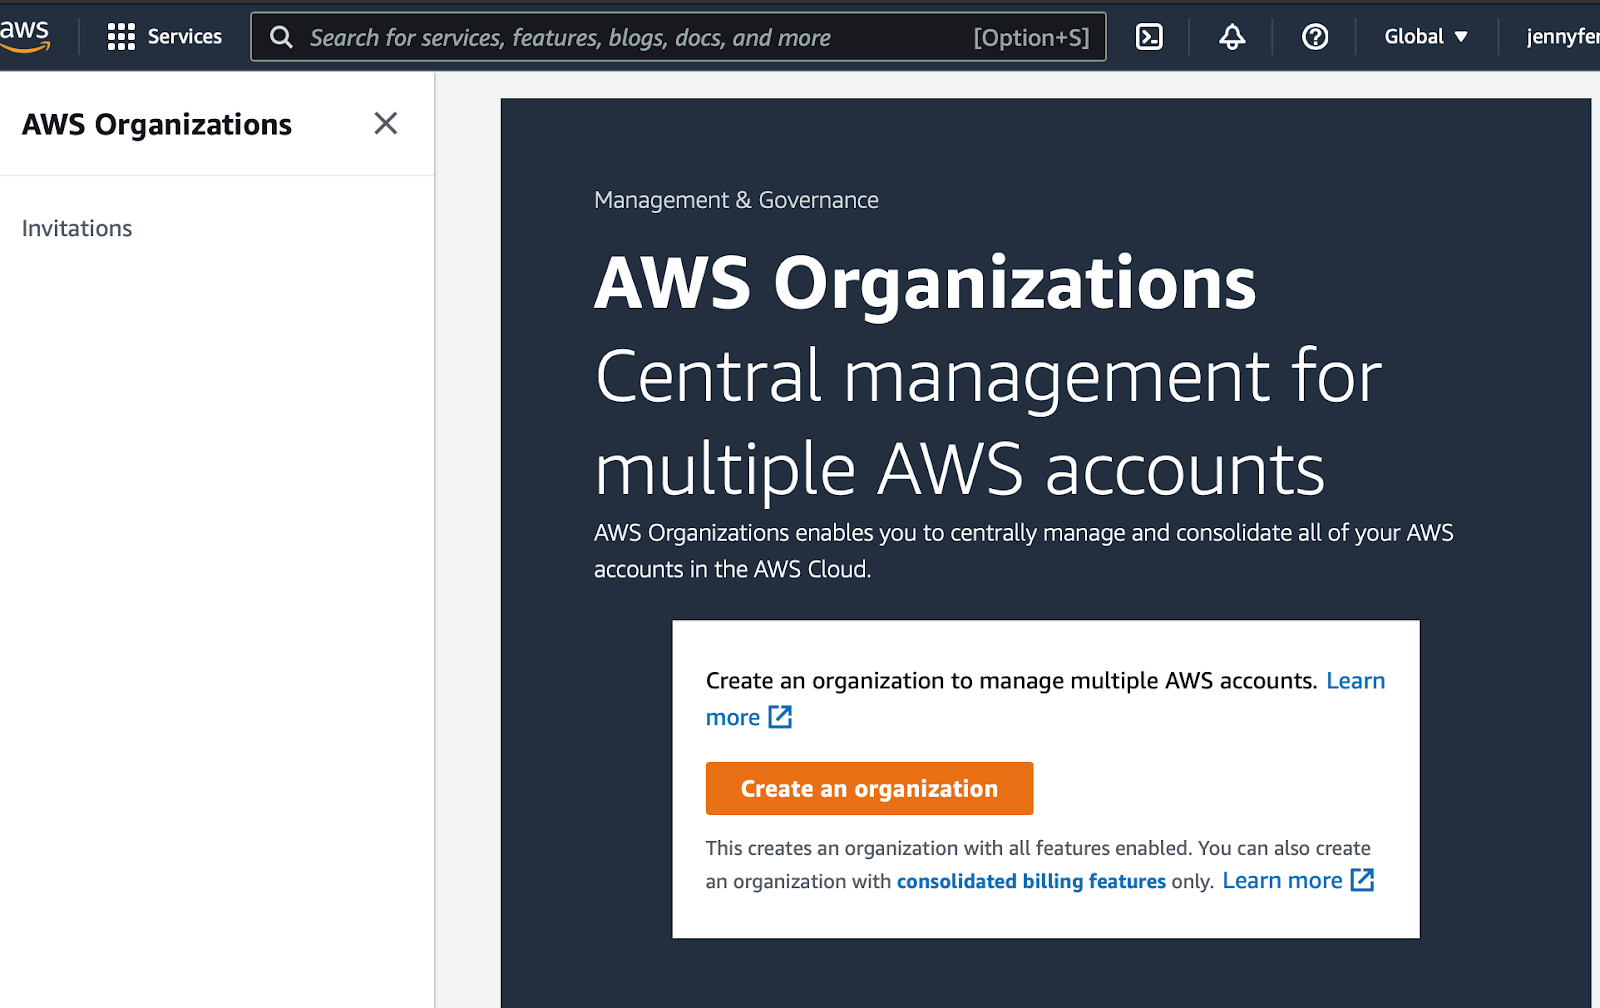Click the search magnifier icon
Screen dimensions: 1600x1008
point(282,37)
